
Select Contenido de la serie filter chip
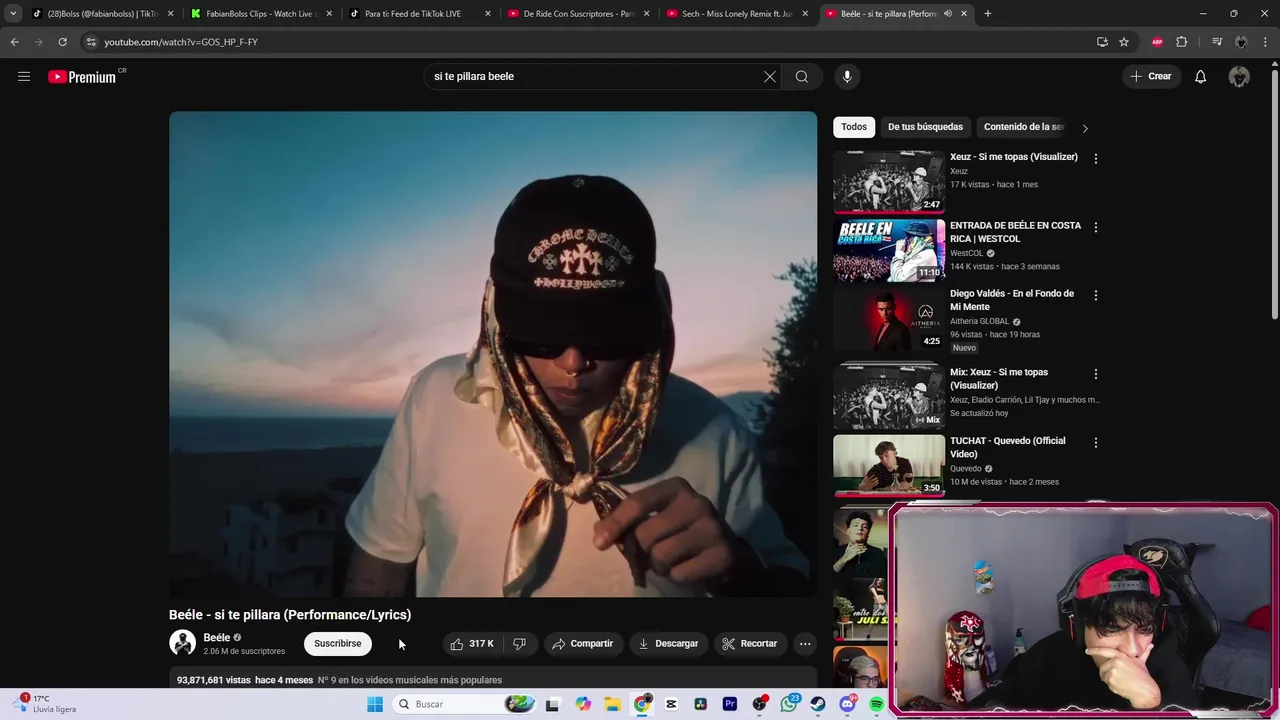[1023, 127]
